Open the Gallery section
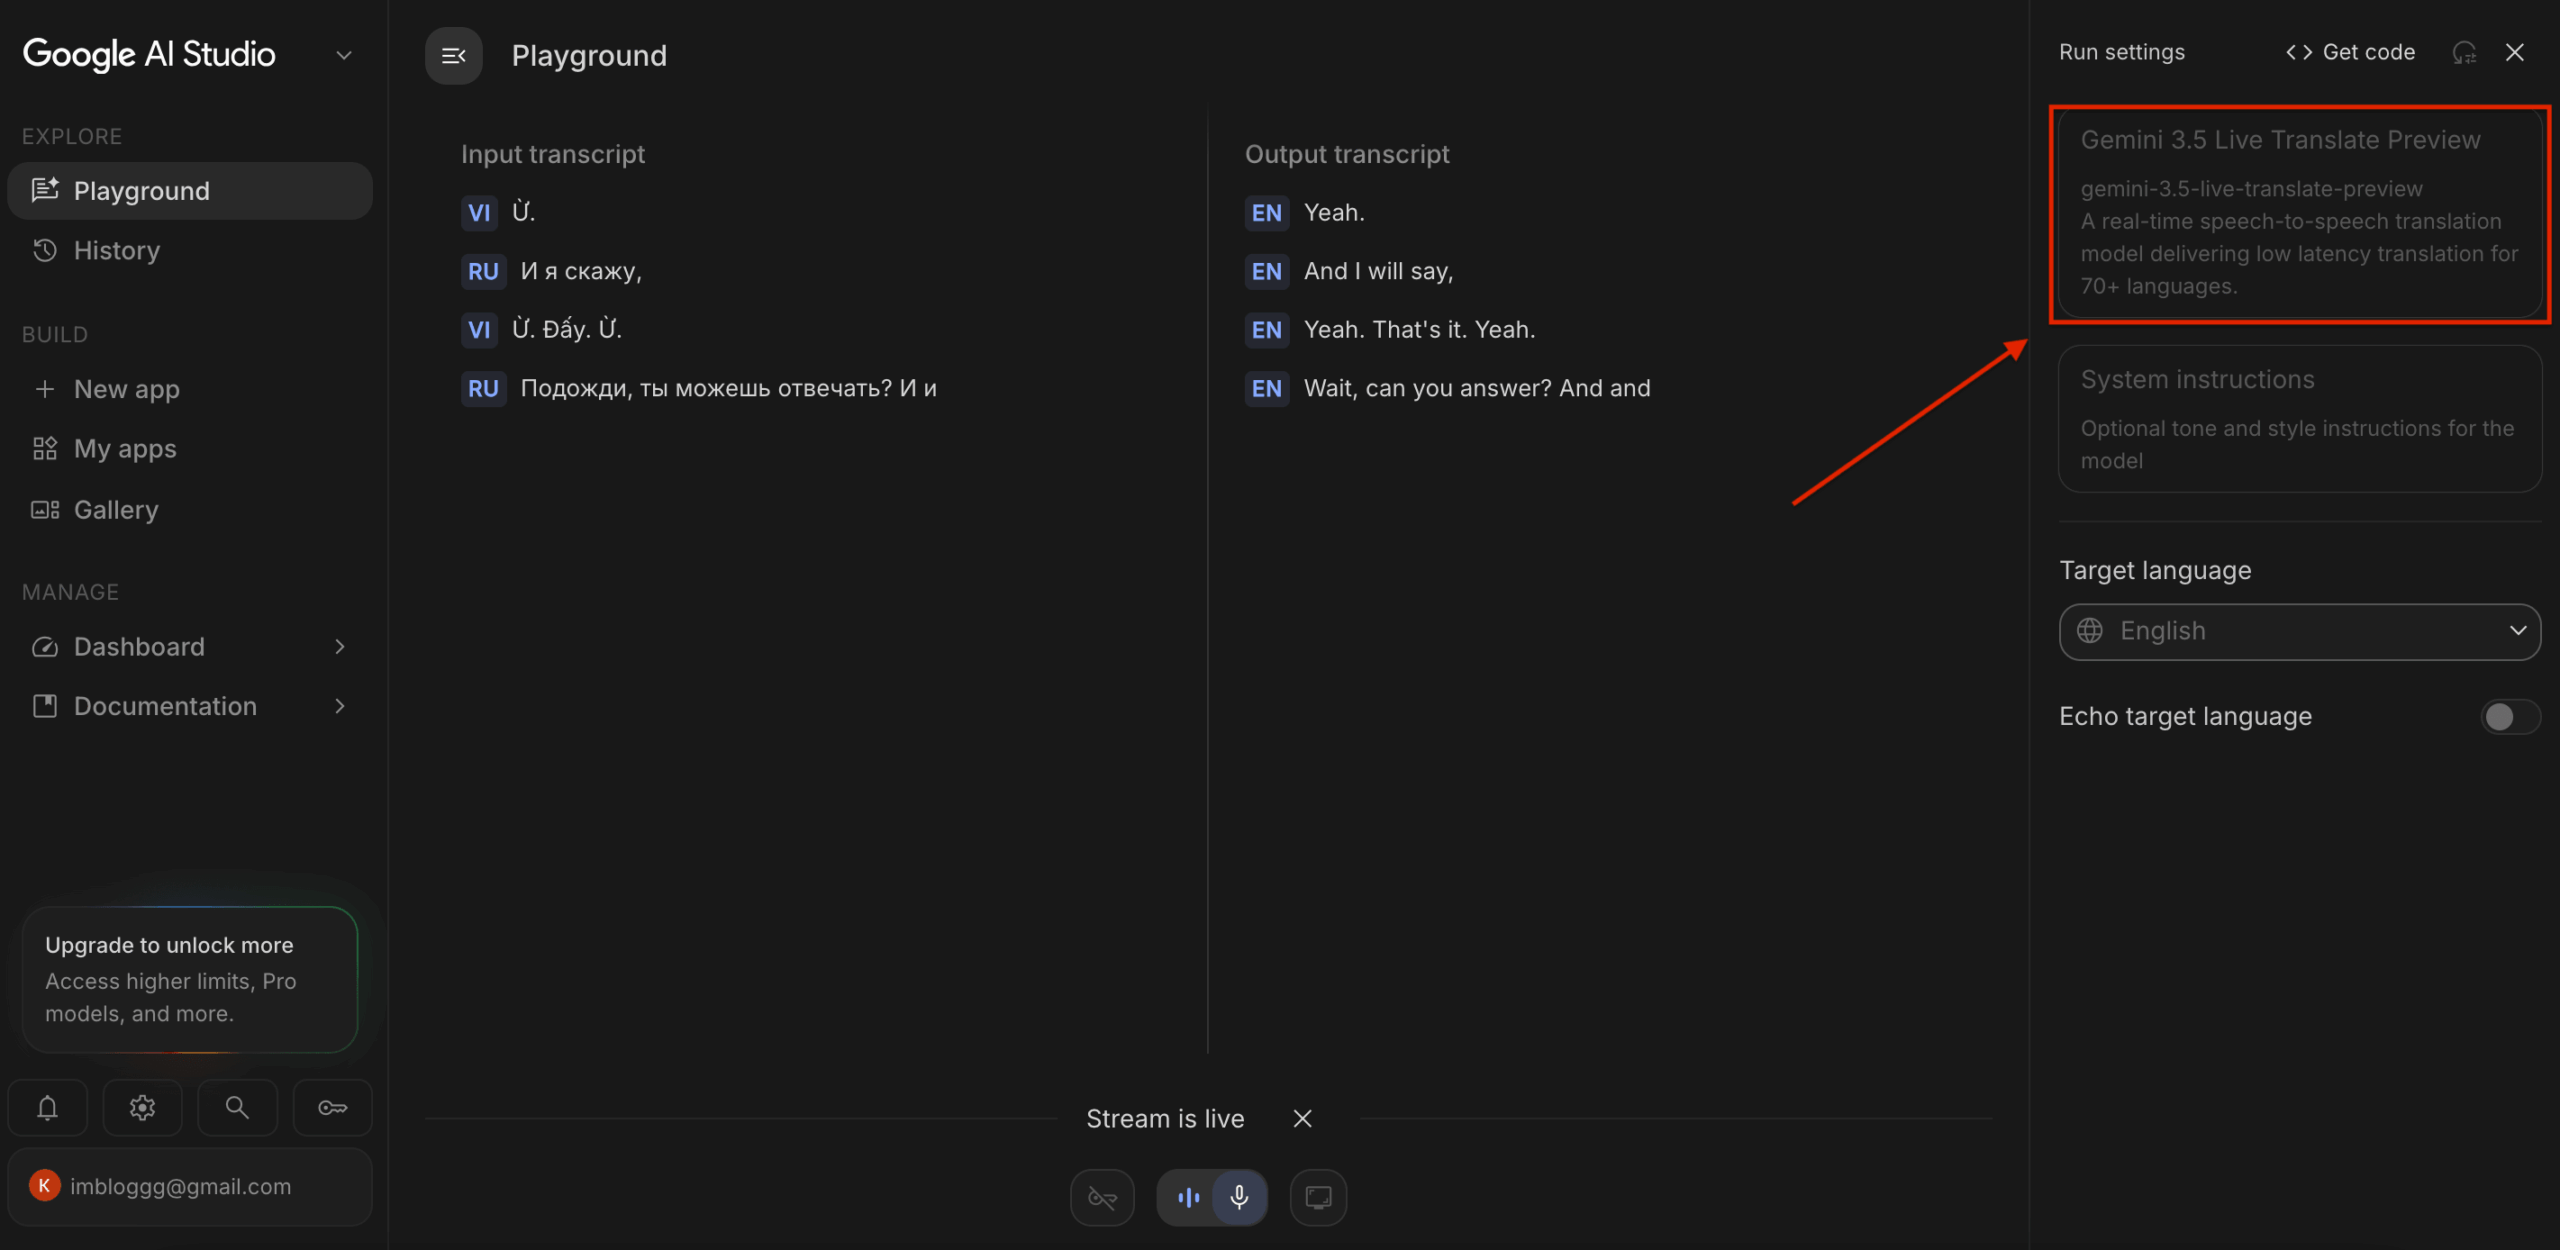The width and height of the screenshot is (2560, 1250). (190, 510)
